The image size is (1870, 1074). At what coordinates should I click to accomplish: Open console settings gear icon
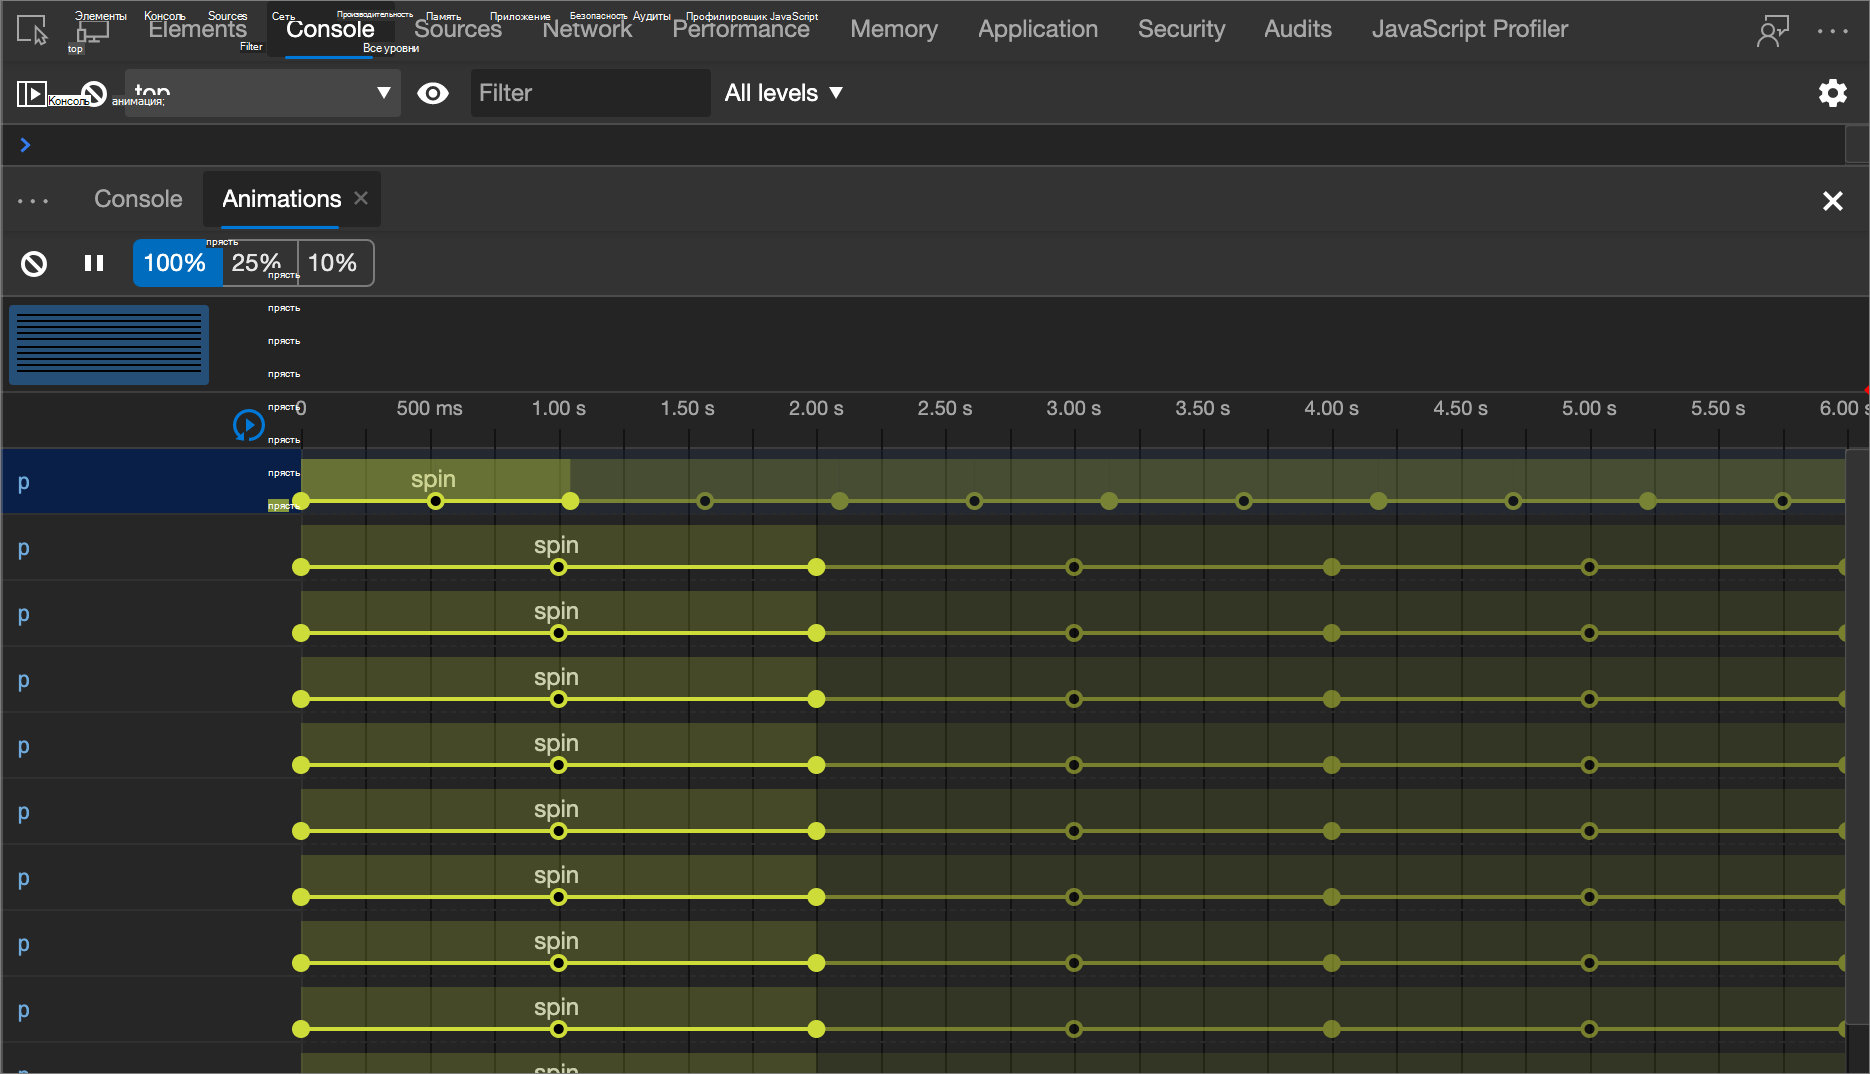[1832, 93]
